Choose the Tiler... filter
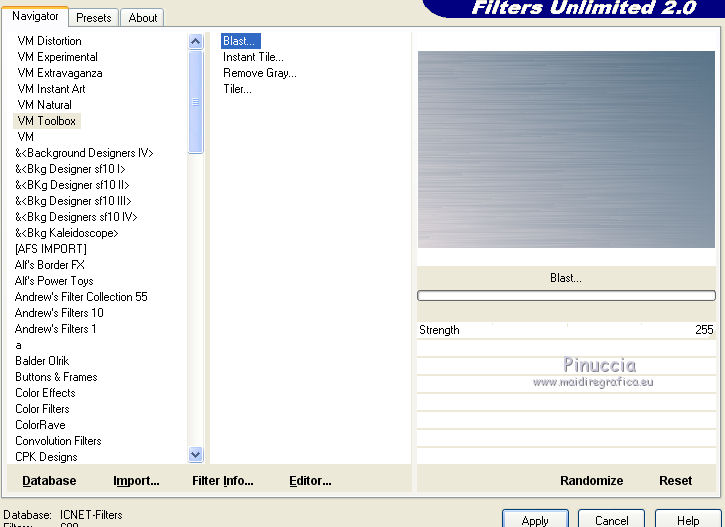725x527 pixels. 237,89
